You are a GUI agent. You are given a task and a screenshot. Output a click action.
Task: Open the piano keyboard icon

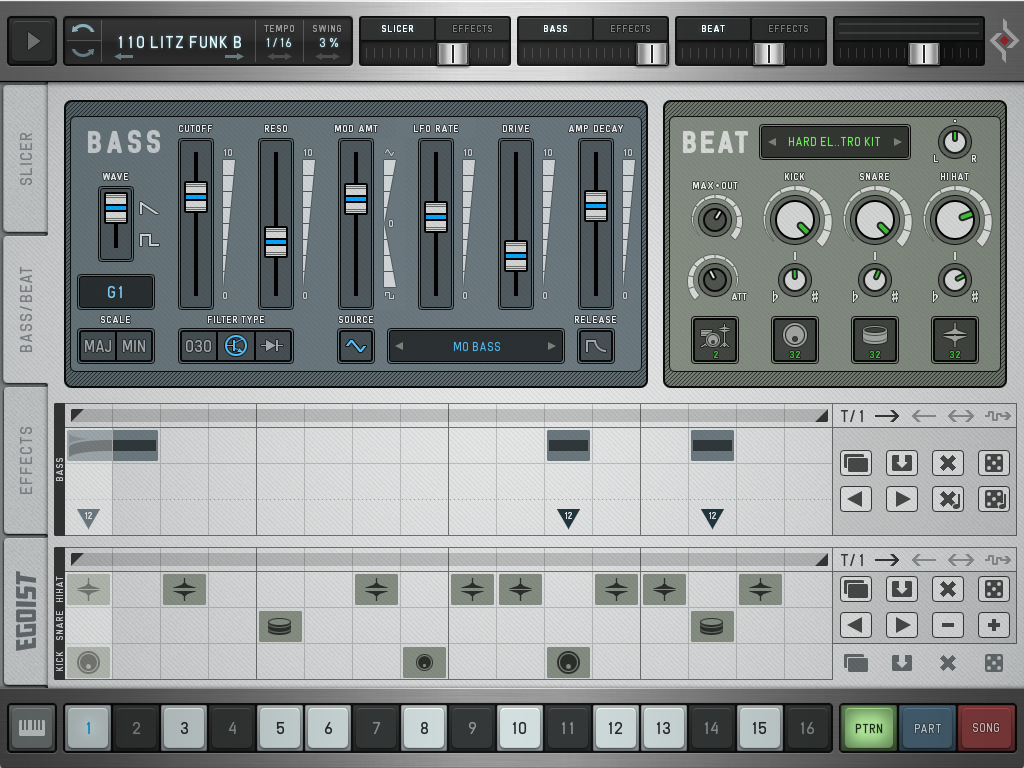(32, 727)
